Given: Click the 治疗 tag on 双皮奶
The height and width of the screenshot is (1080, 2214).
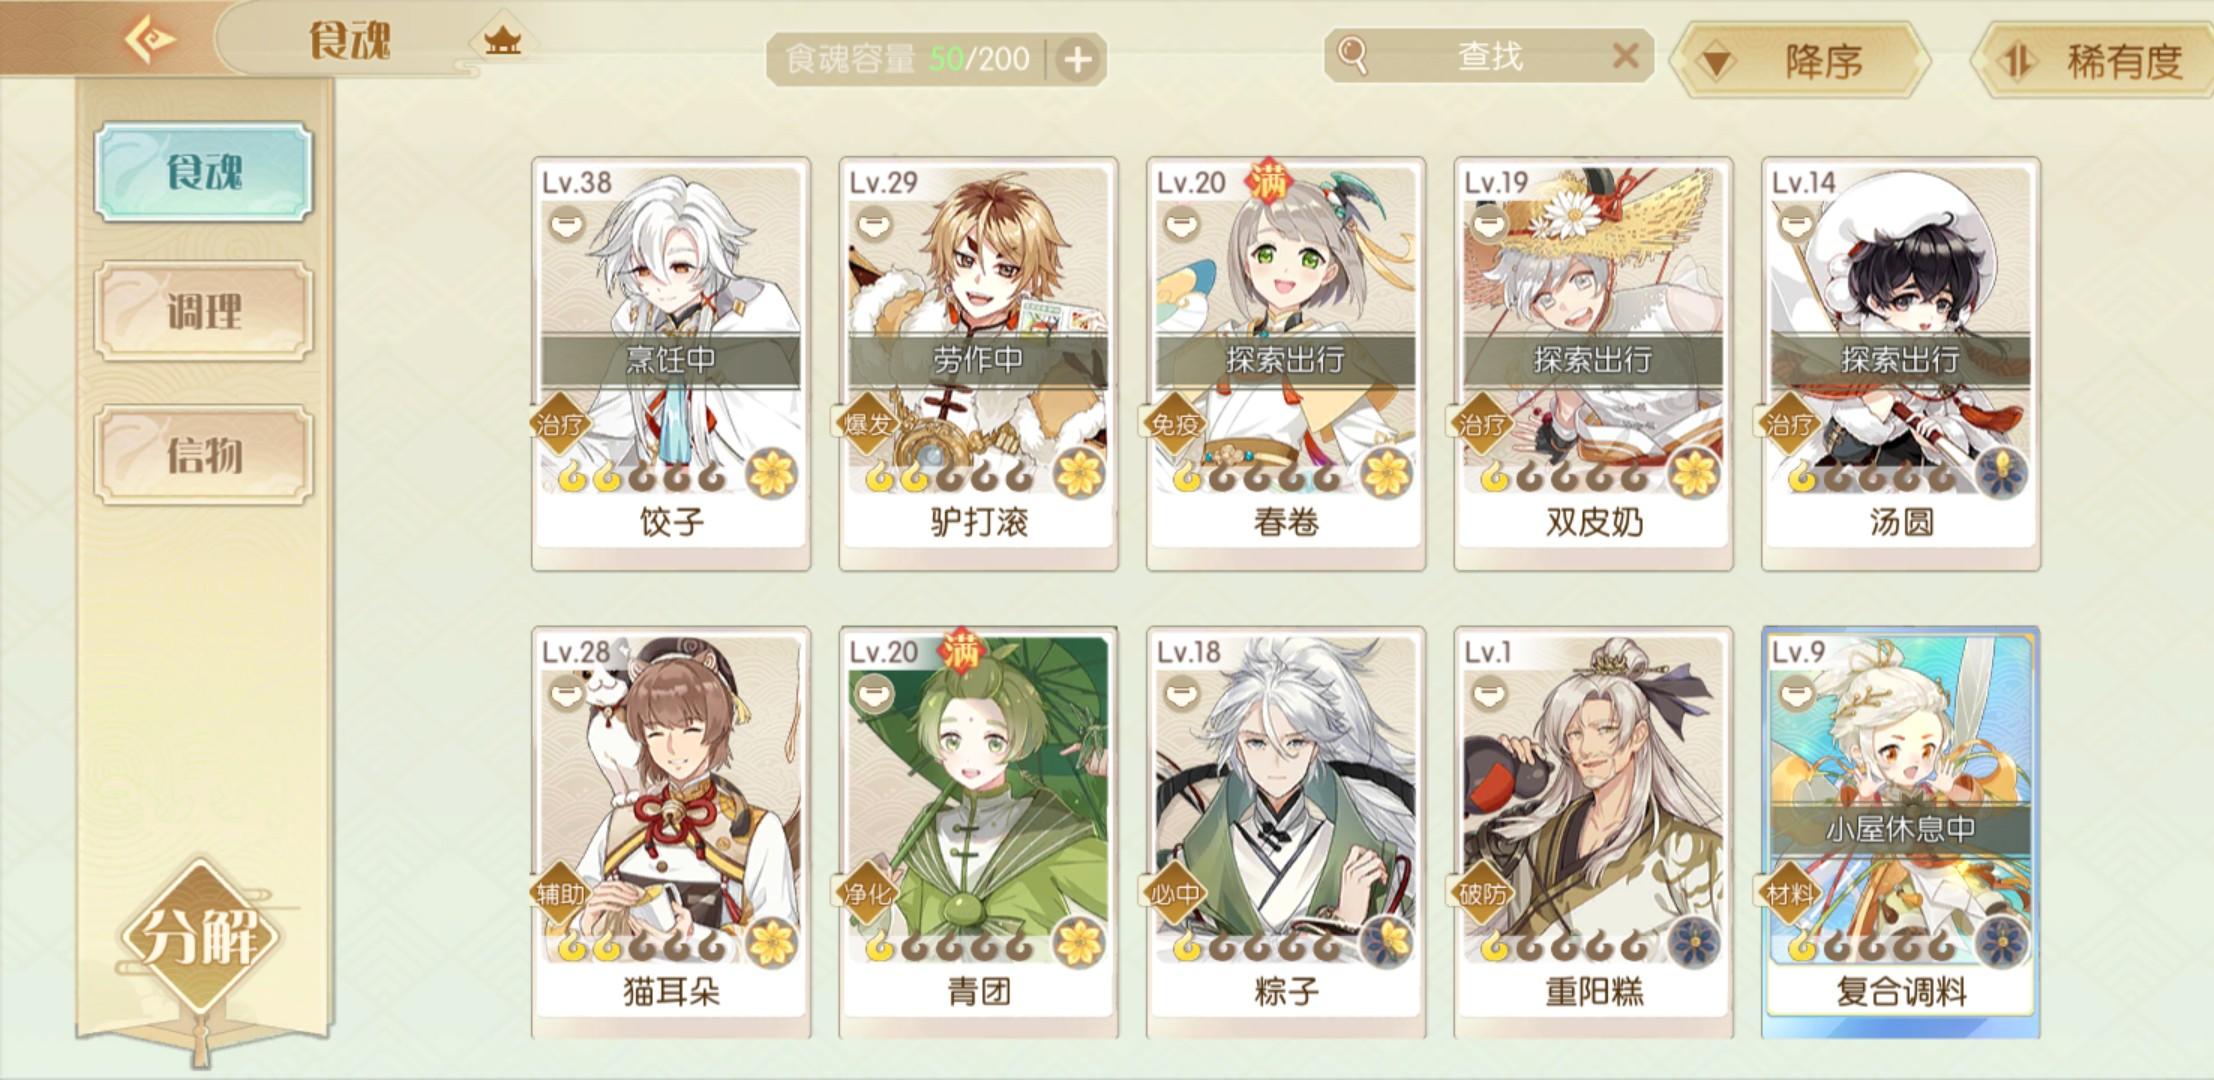Looking at the screenshot, I should [1482, 424].
